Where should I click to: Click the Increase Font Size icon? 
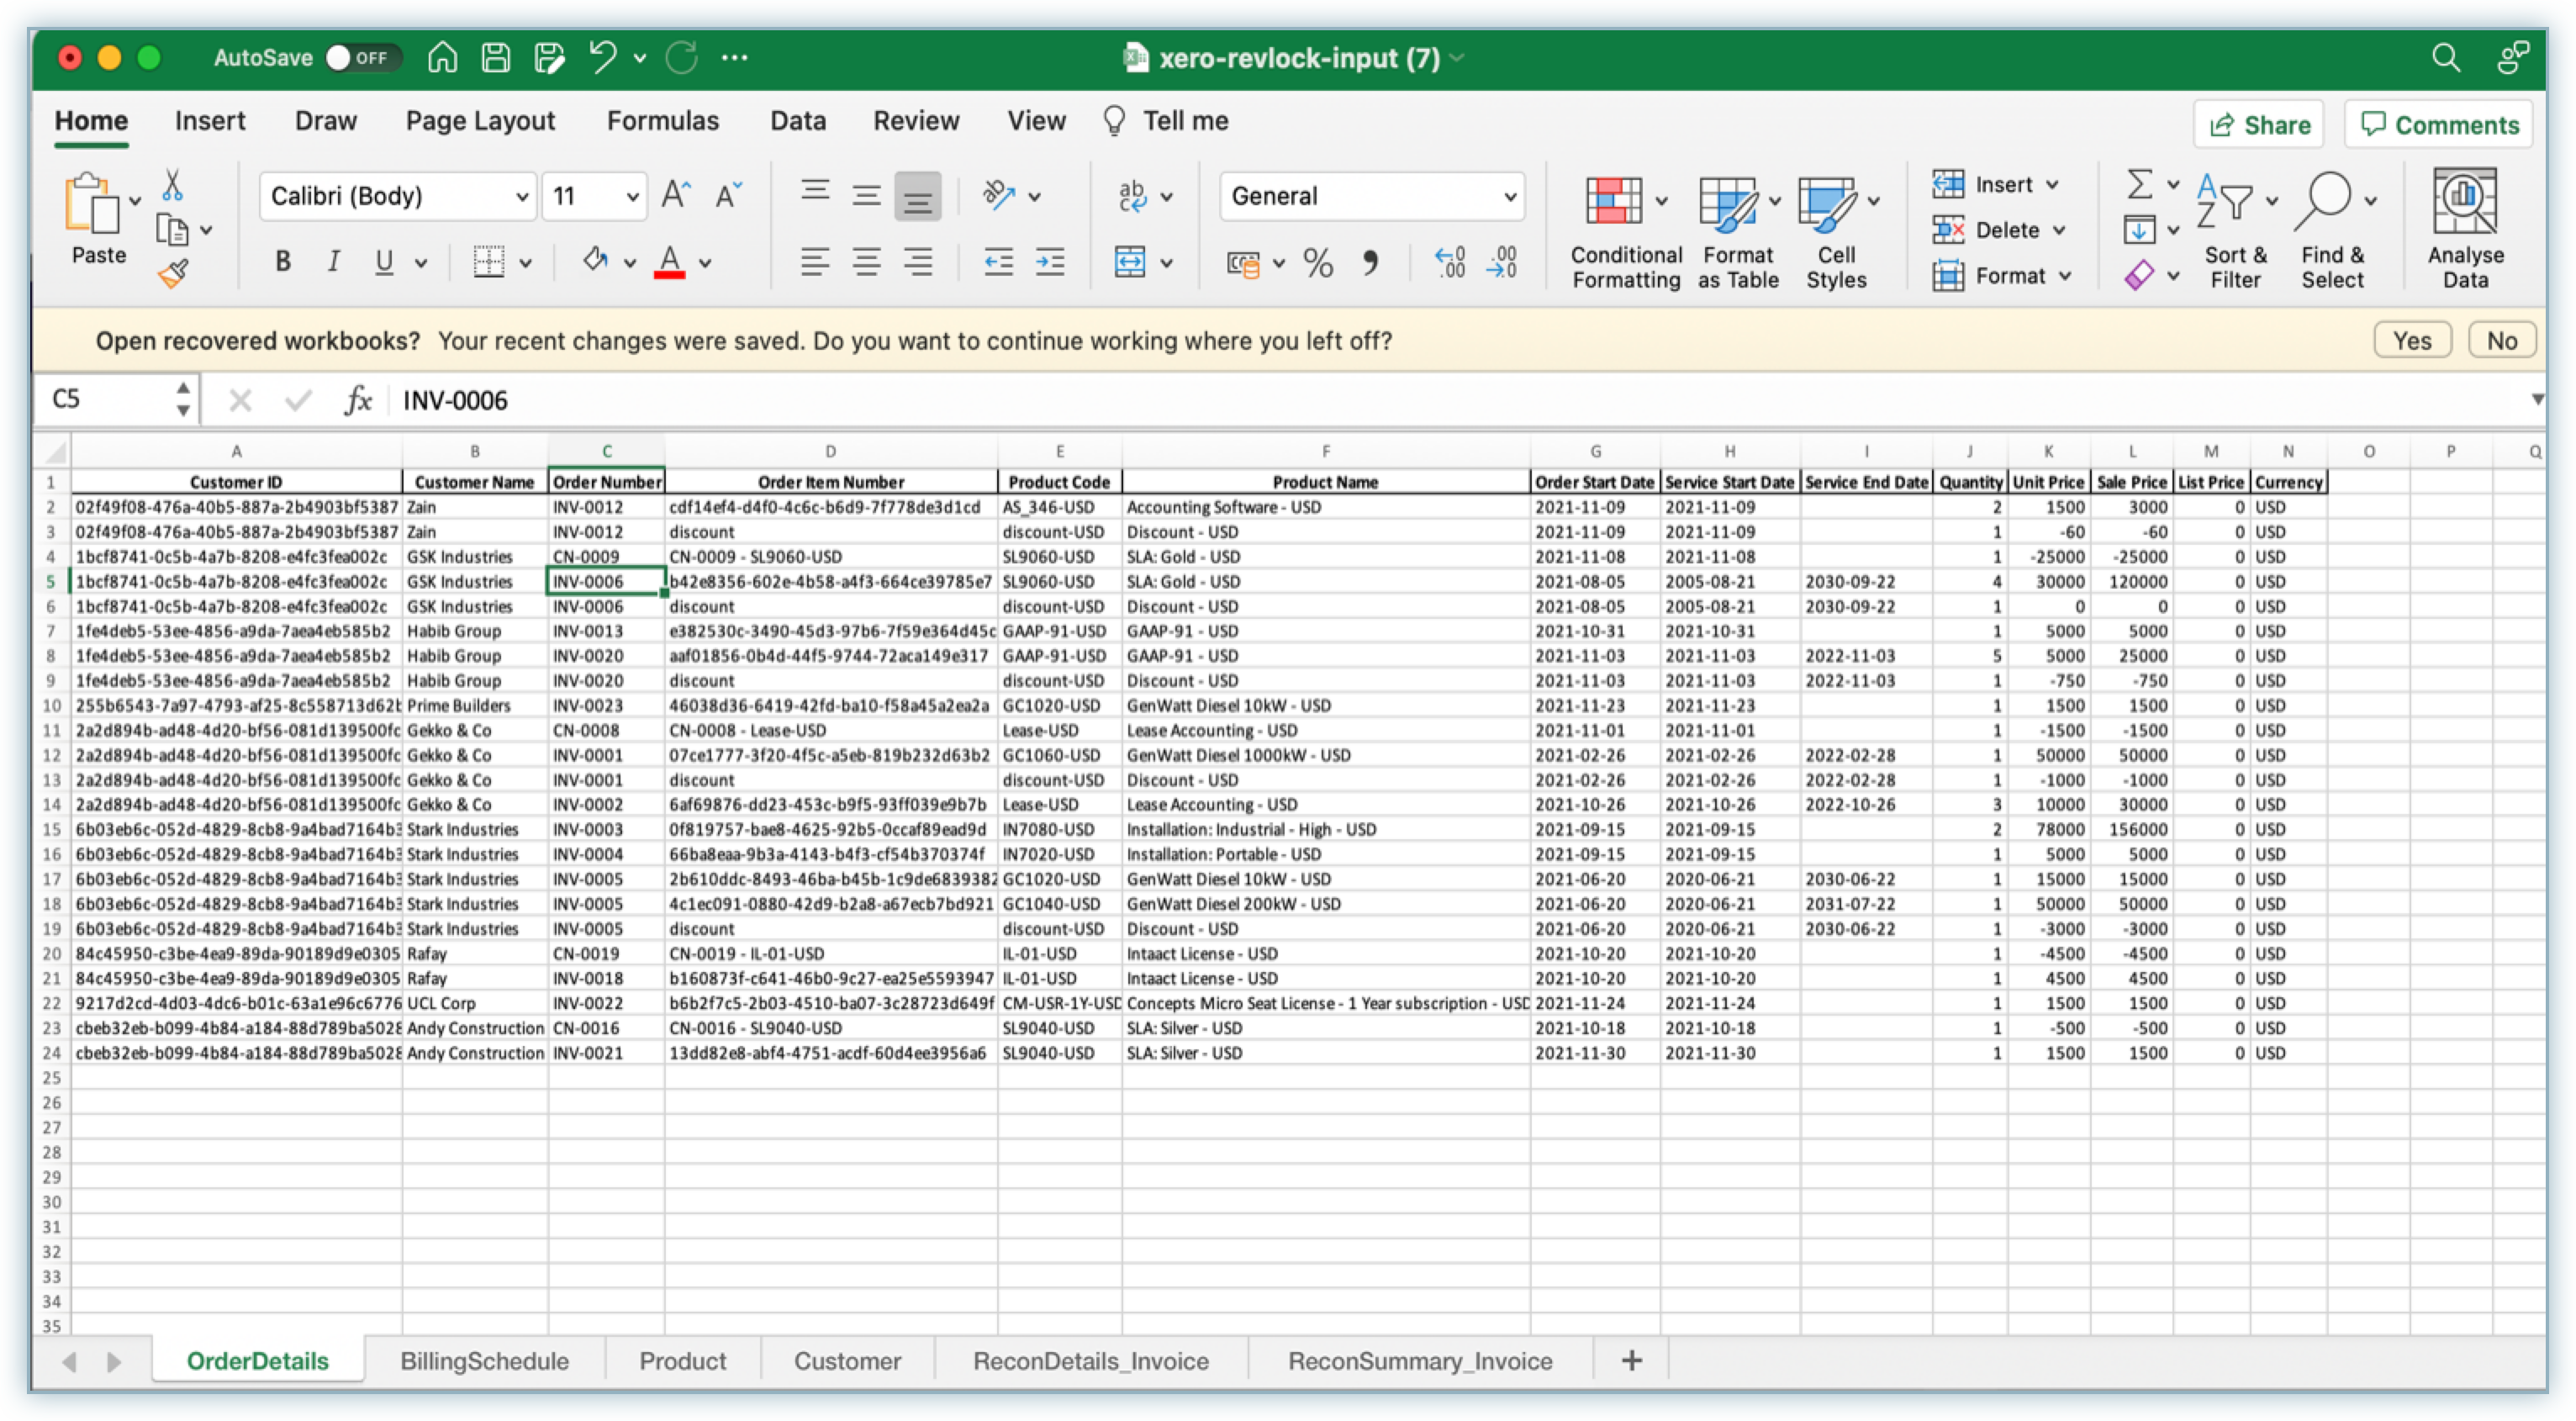[x=676, y=195]
